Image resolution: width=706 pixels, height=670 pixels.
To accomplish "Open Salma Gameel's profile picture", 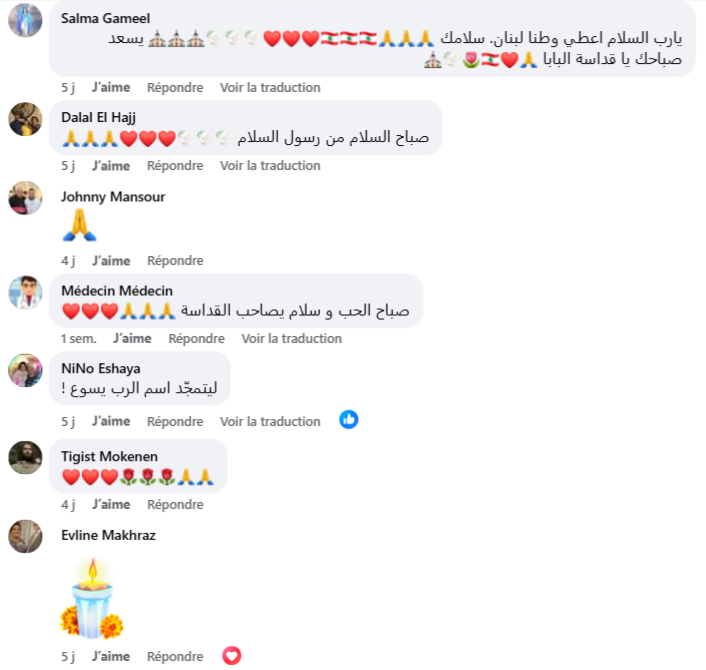I will [x=25, y=20].
